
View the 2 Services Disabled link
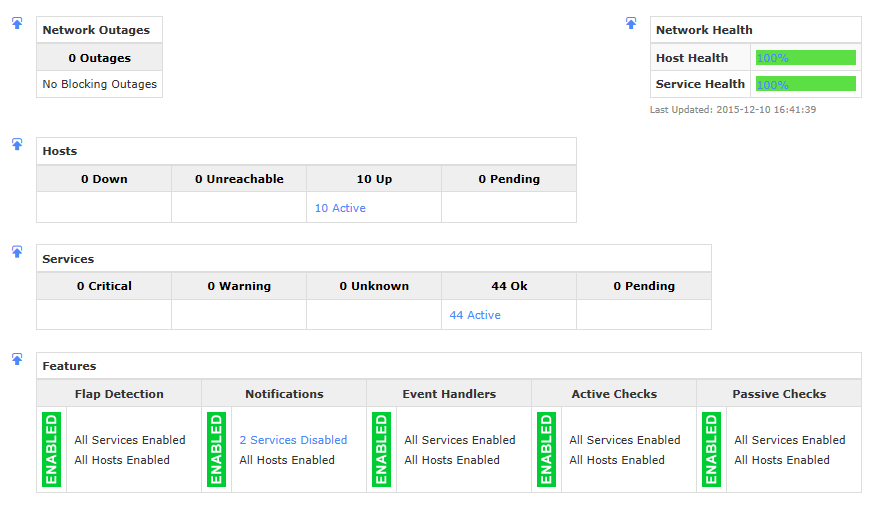293,440
